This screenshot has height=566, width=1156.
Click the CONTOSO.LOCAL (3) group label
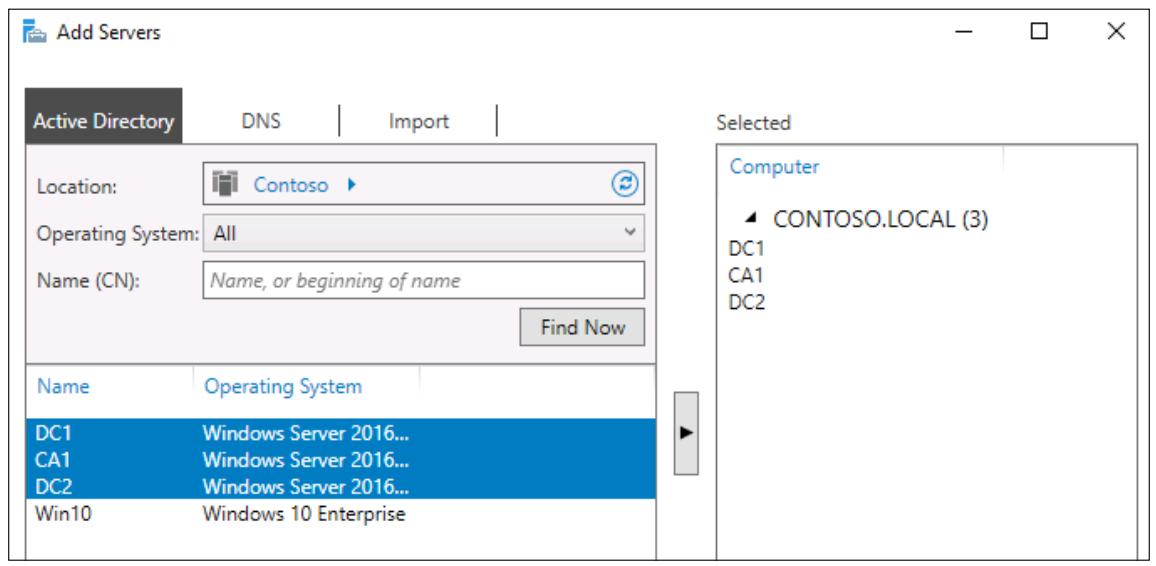tap(880, 219)
